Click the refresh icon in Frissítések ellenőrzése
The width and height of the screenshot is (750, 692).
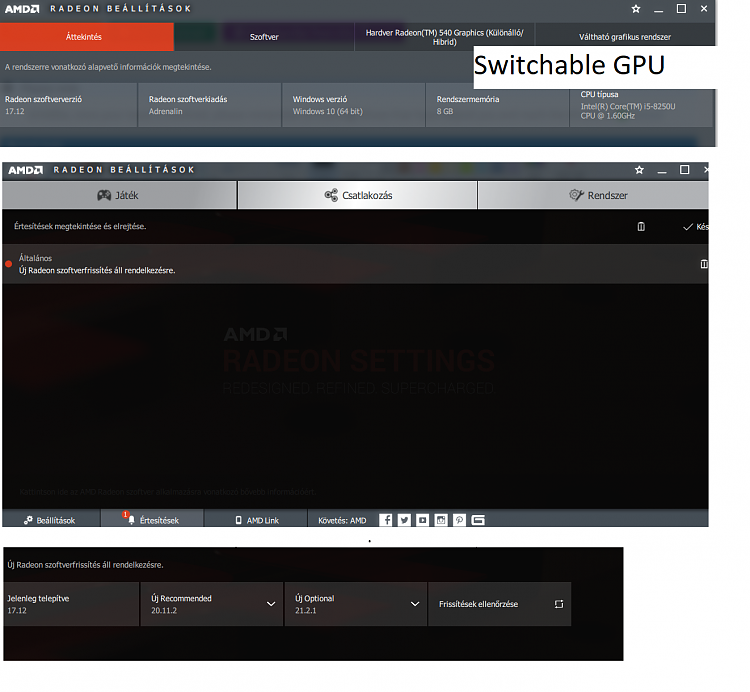(559, 604)
